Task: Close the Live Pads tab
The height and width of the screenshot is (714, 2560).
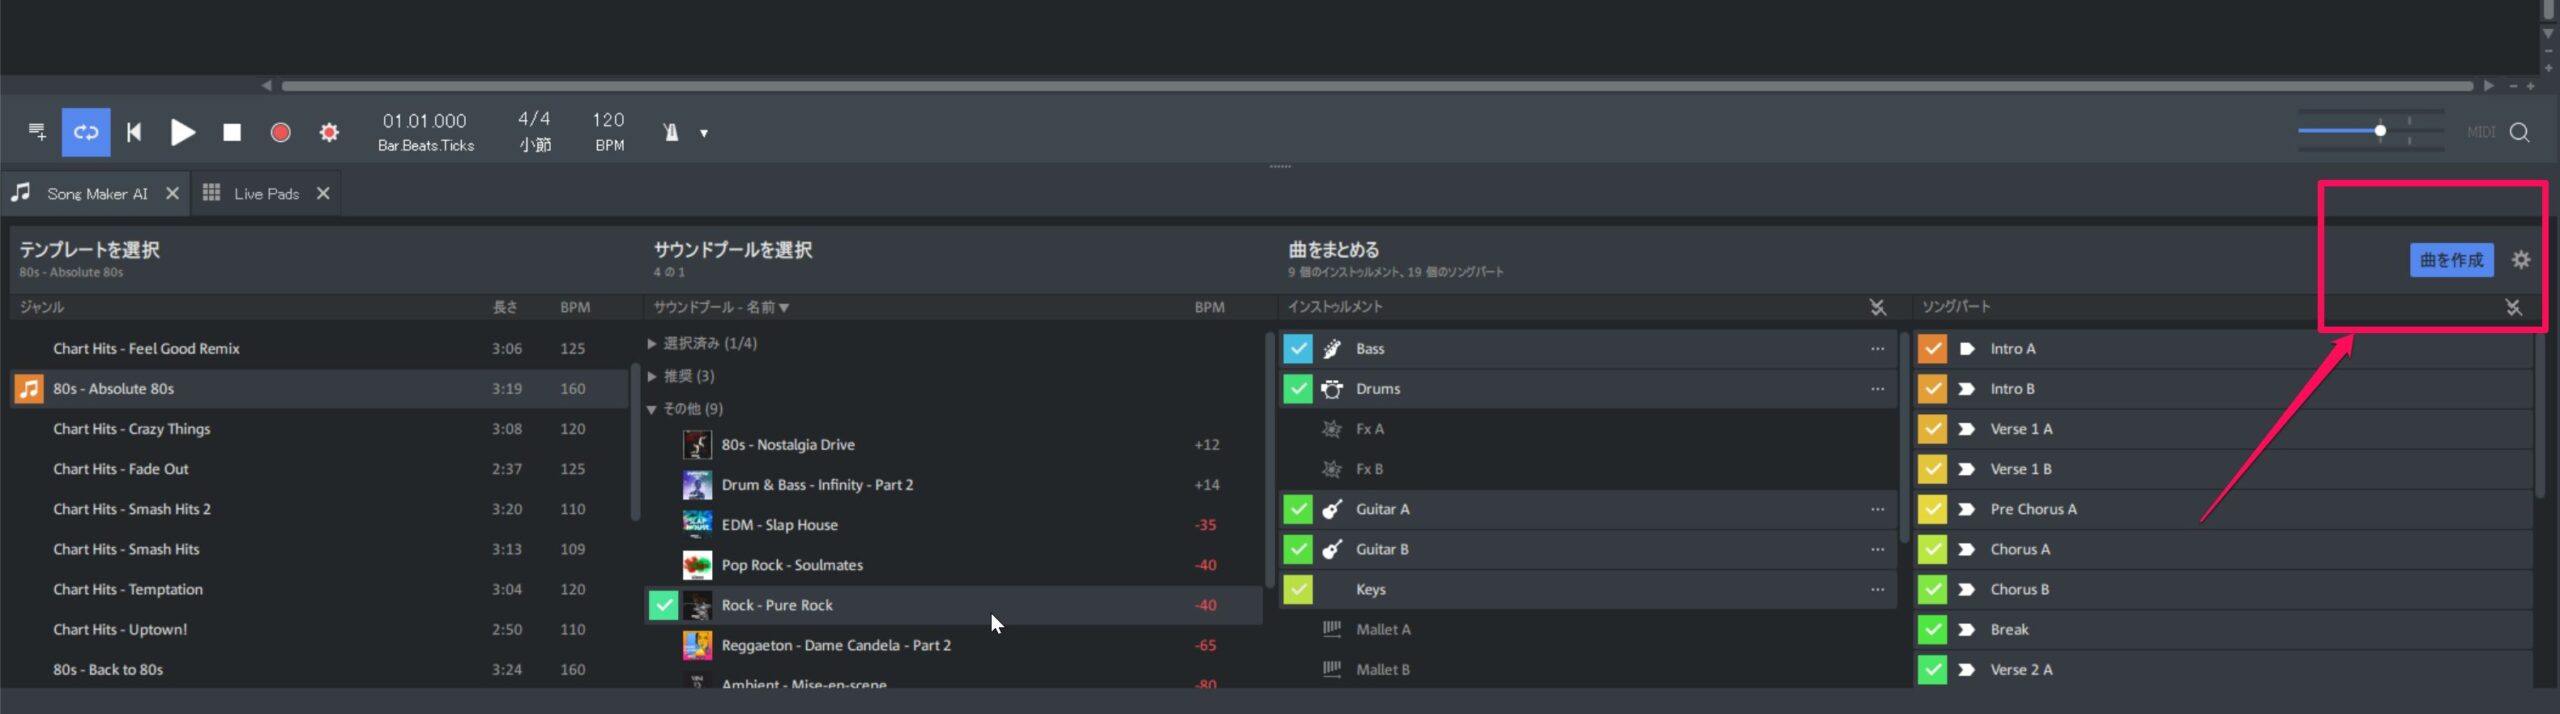Action: pyautogui.click(x=323, y=193)
